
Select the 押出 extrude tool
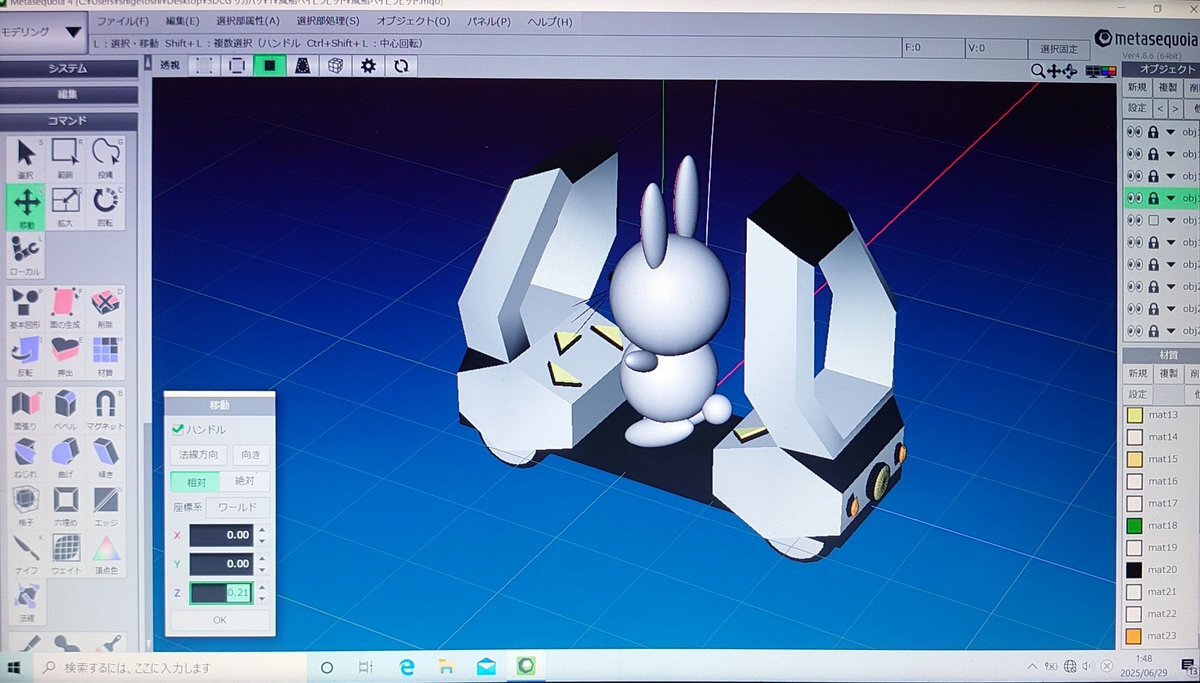(x=66, y=356)
